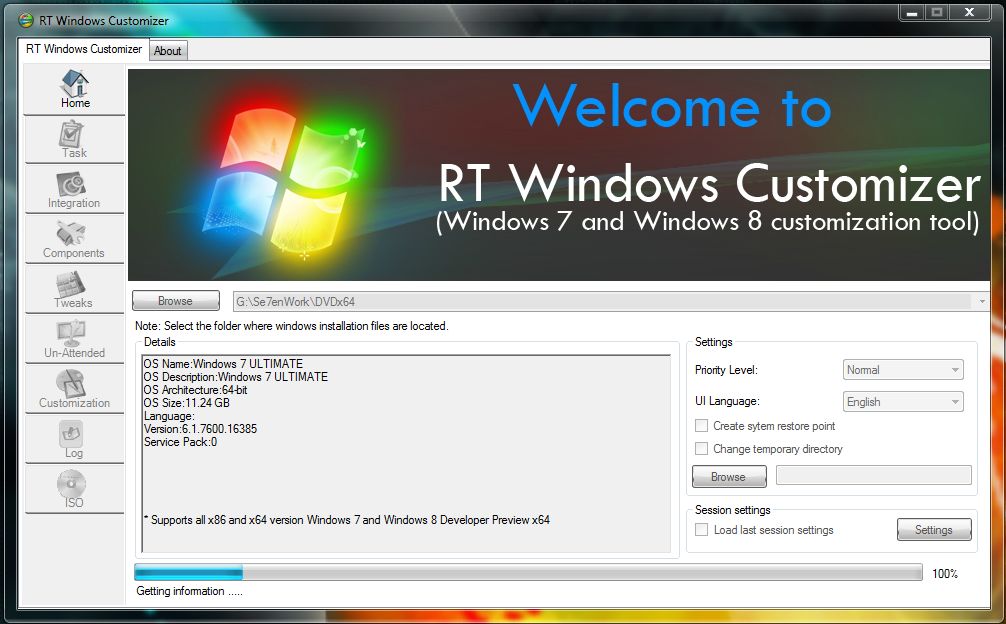This screenshot has height=624, width=1006.
Task: Click the 'OS Description:Windows 7 ULTIMATE' line
Action: [235, 377]
